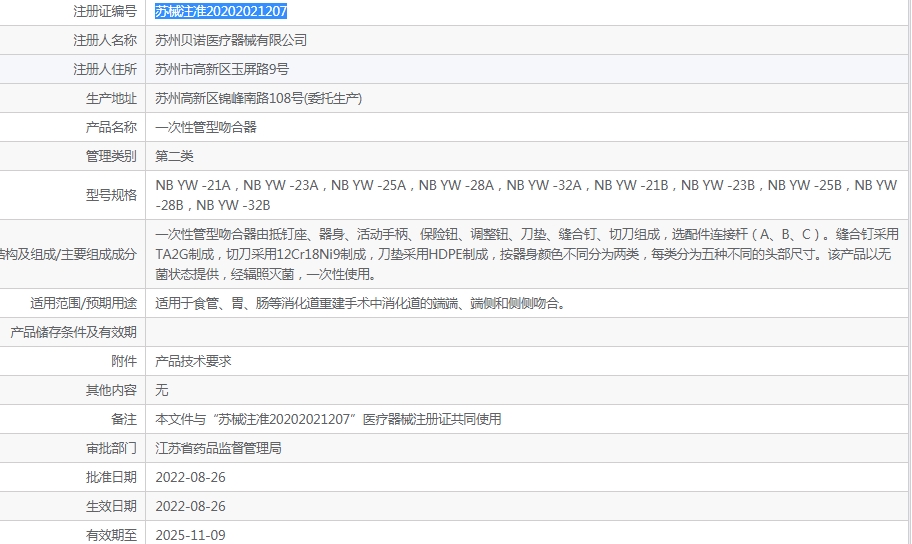
Task: Click the value 无 in 其他内容 row
Action: point(162,390)
